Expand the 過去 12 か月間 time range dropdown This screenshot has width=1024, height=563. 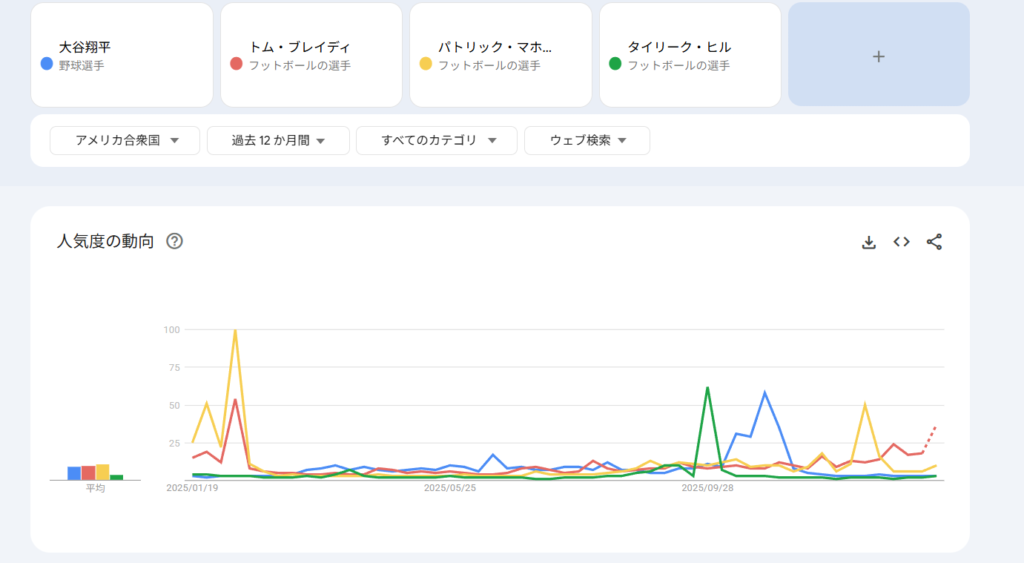click(278, 141)
